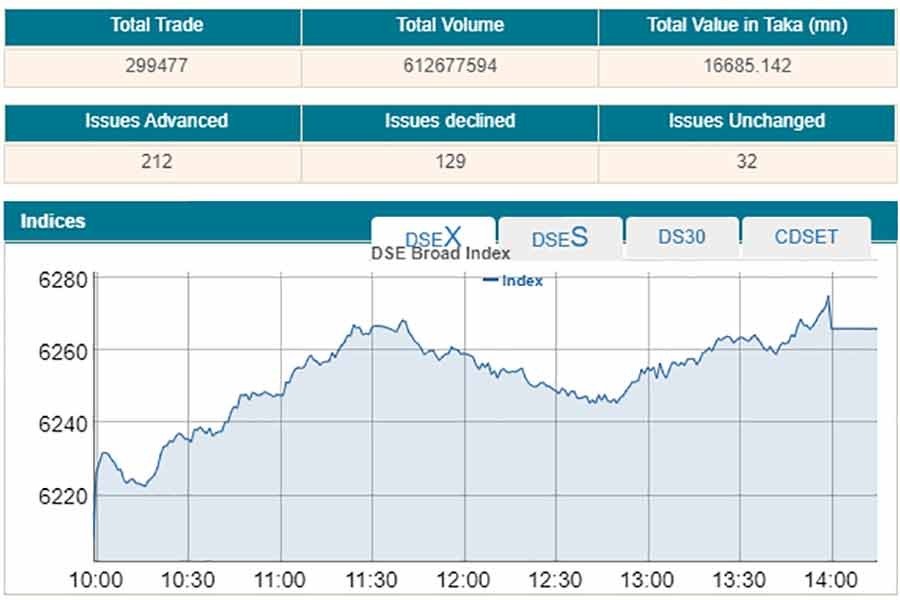This screenshot has height=600, width=900.
Task: Select the 612677594 total volume value
Action: click(x=450, y=67)
